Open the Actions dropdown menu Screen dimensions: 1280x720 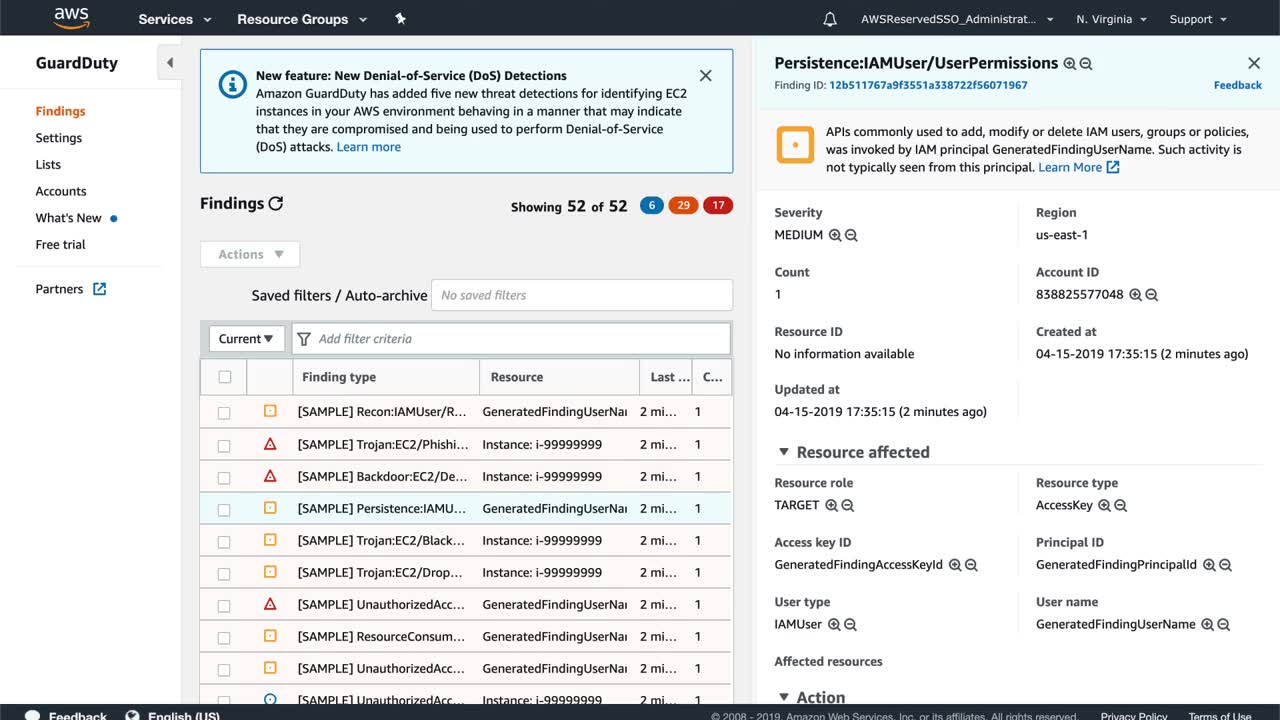(250, 254)
